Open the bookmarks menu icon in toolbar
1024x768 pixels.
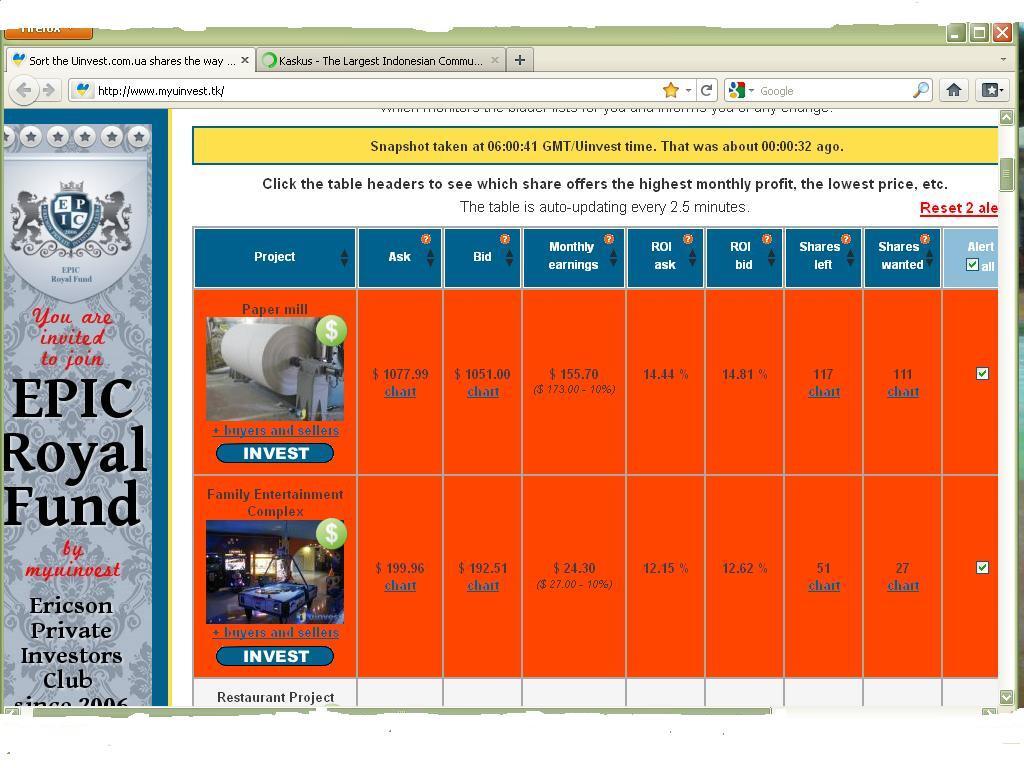pyautogui.click(x=991, y=90)
